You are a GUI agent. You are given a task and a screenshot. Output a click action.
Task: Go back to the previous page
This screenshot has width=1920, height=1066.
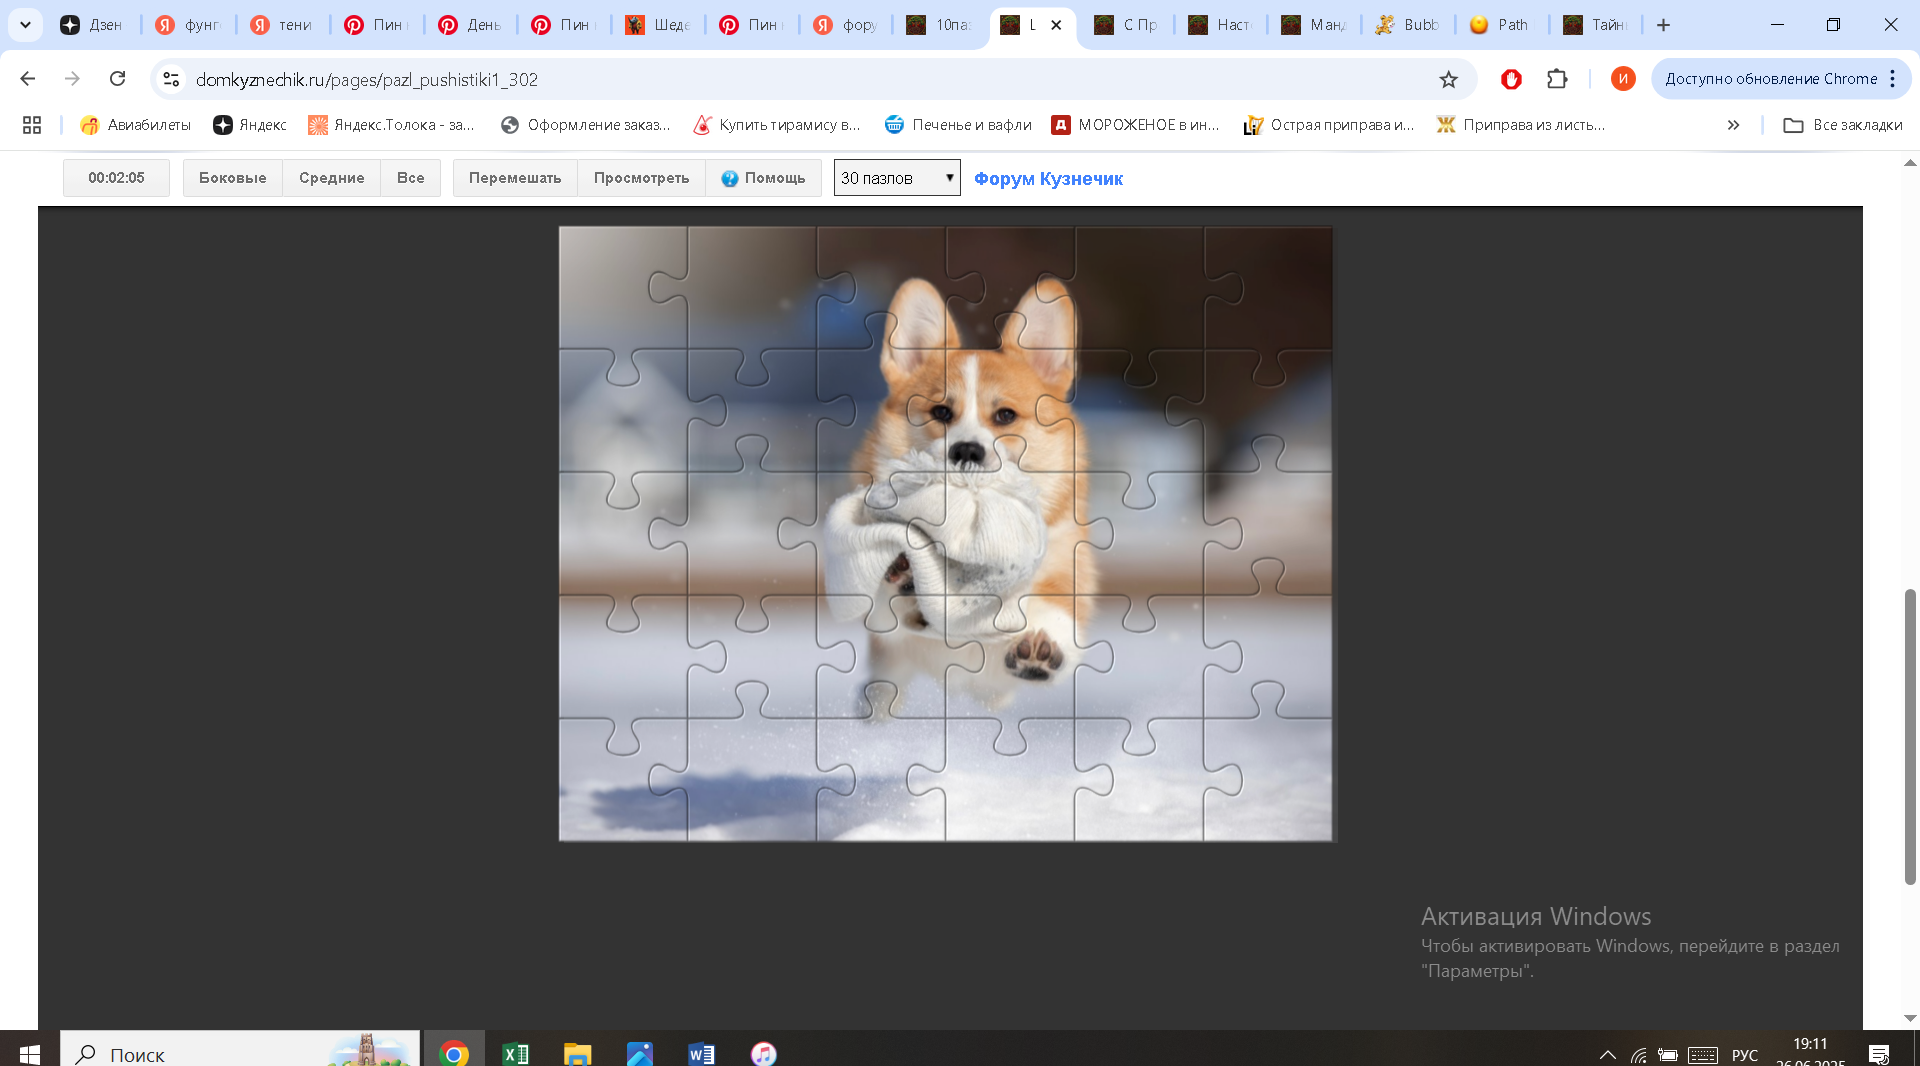click(28, 79)
